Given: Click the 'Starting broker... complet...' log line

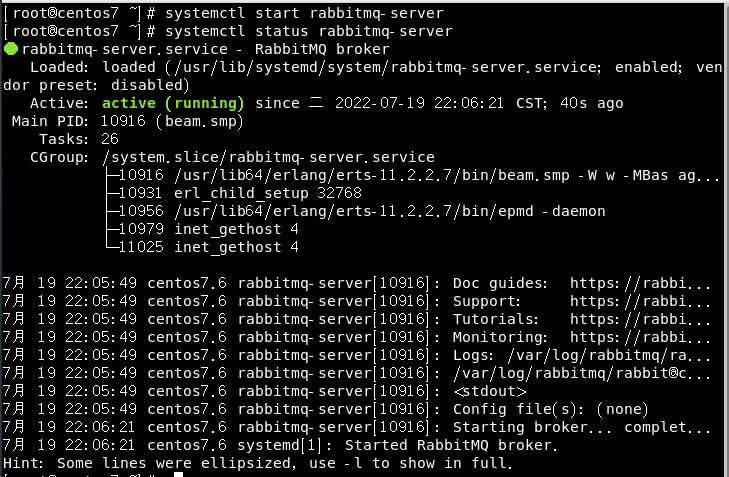Looking at the screenshot, I should [357, 427].
